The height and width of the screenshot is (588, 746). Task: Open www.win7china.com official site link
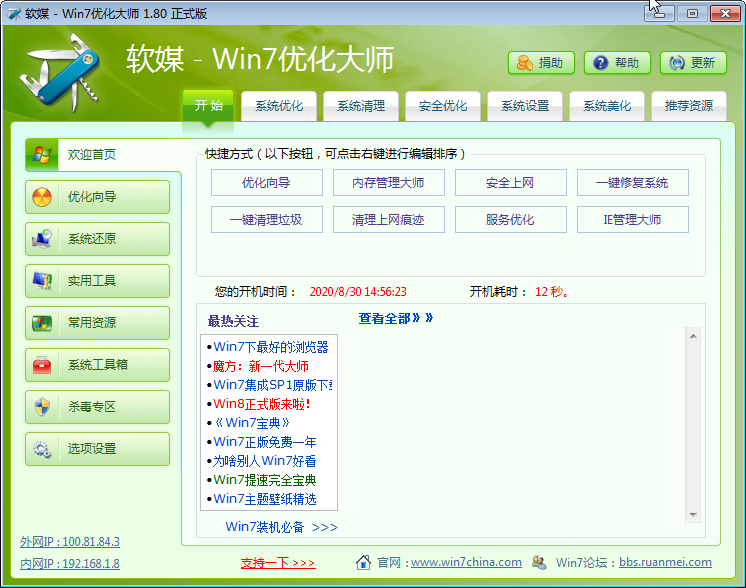pyautogui.click(x=466, y=562)
